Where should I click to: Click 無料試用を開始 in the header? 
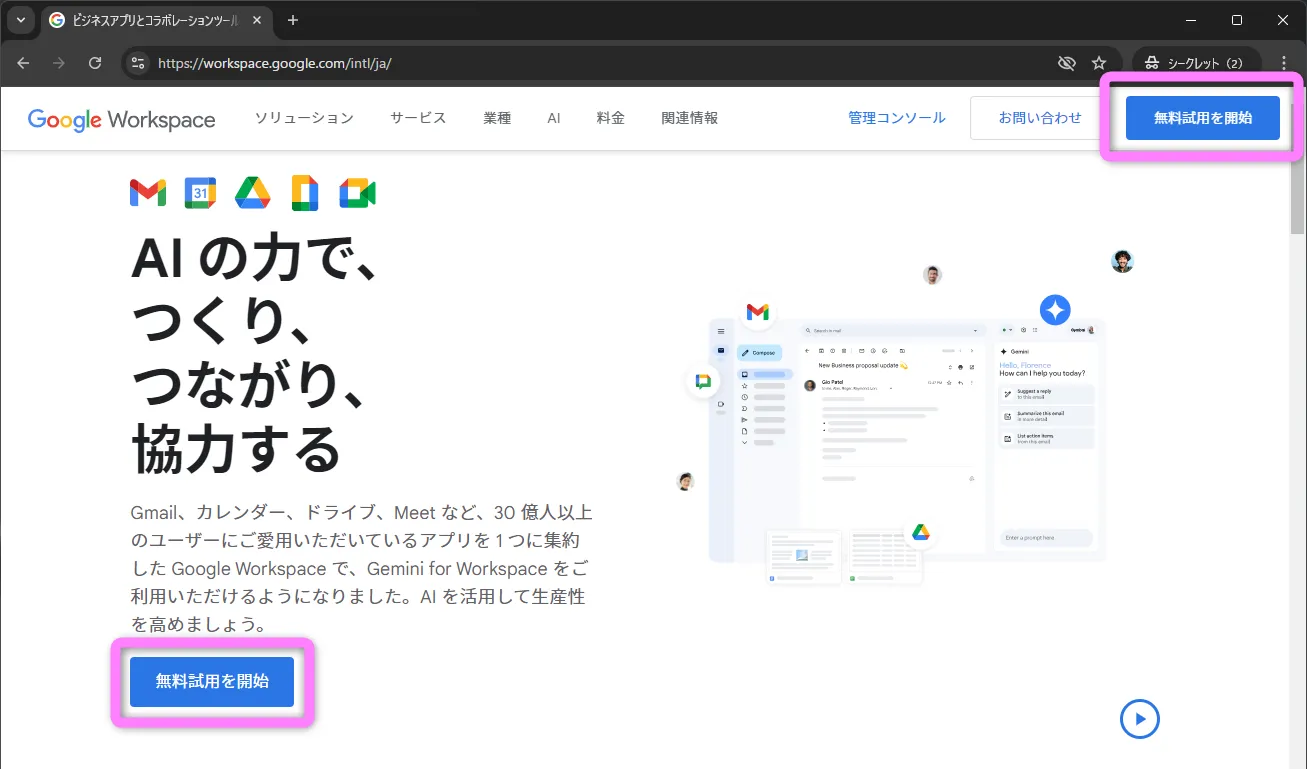1203,118
